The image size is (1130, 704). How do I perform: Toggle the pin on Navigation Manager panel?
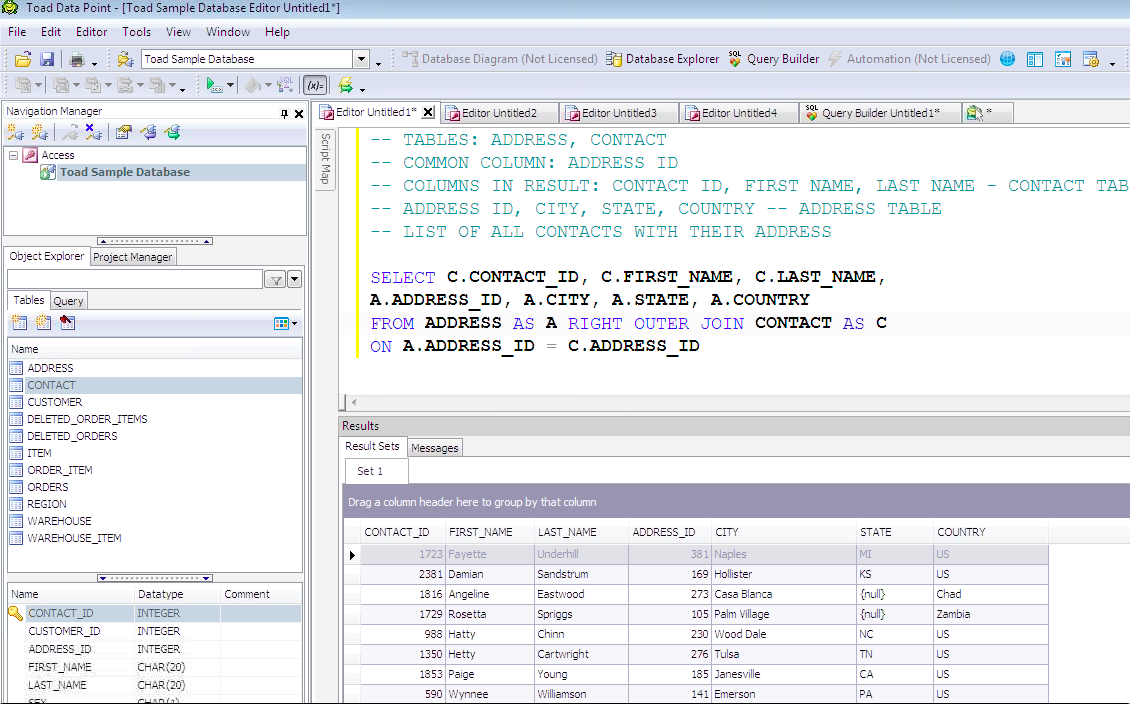point(284,114)
